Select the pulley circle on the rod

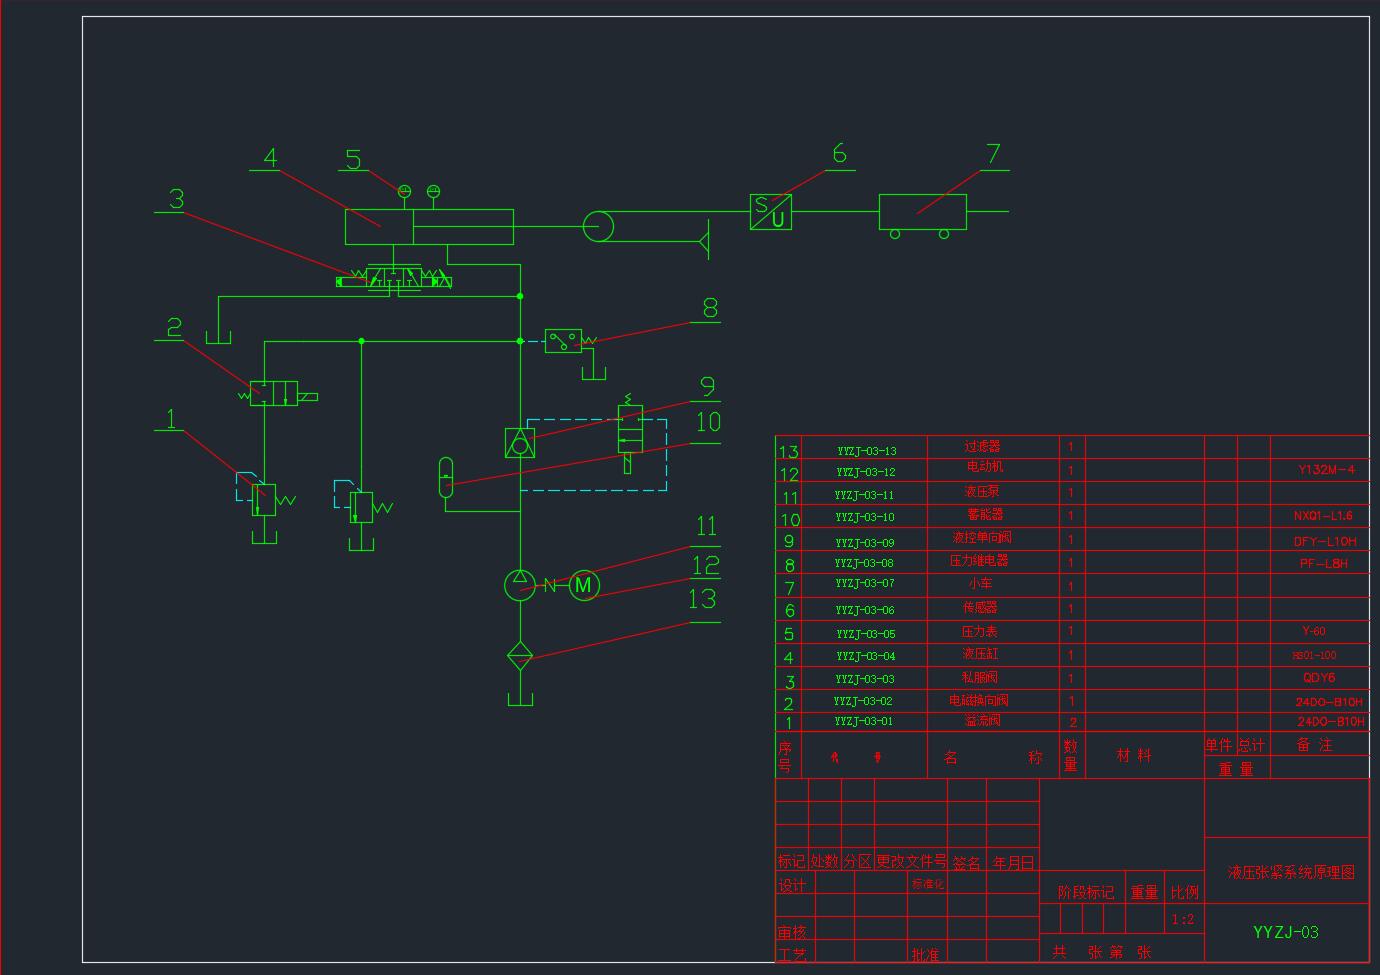point(598,226)
